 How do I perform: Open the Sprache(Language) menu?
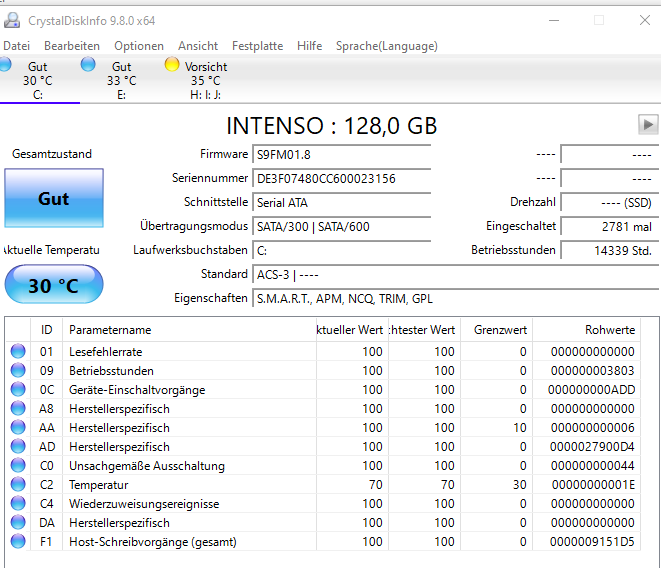coord(387,46)
